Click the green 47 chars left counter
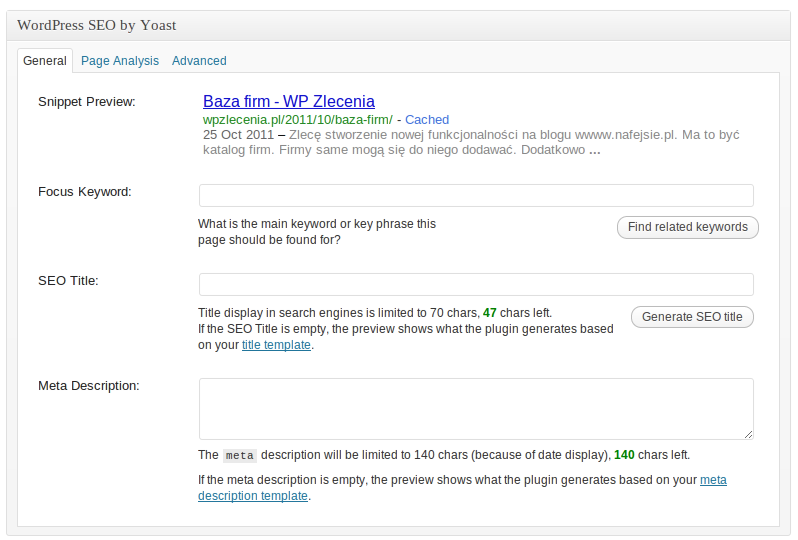This screenshot has height=540, width=798. [x=489, y=313]
